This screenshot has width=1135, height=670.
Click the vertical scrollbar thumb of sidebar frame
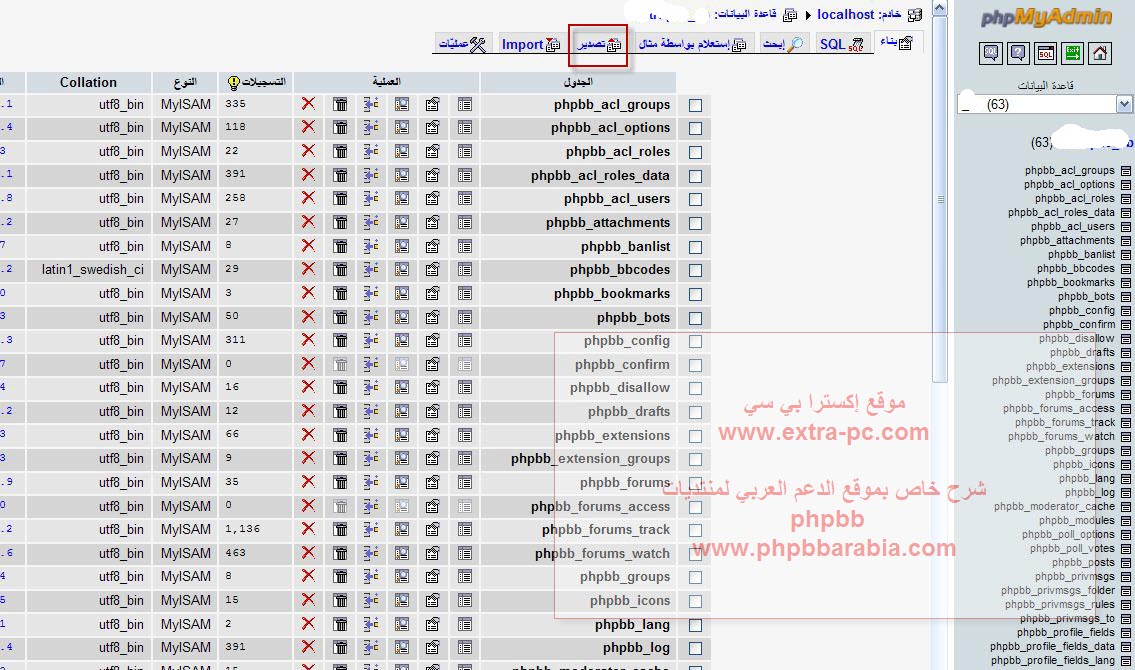(x=940, y=199)
